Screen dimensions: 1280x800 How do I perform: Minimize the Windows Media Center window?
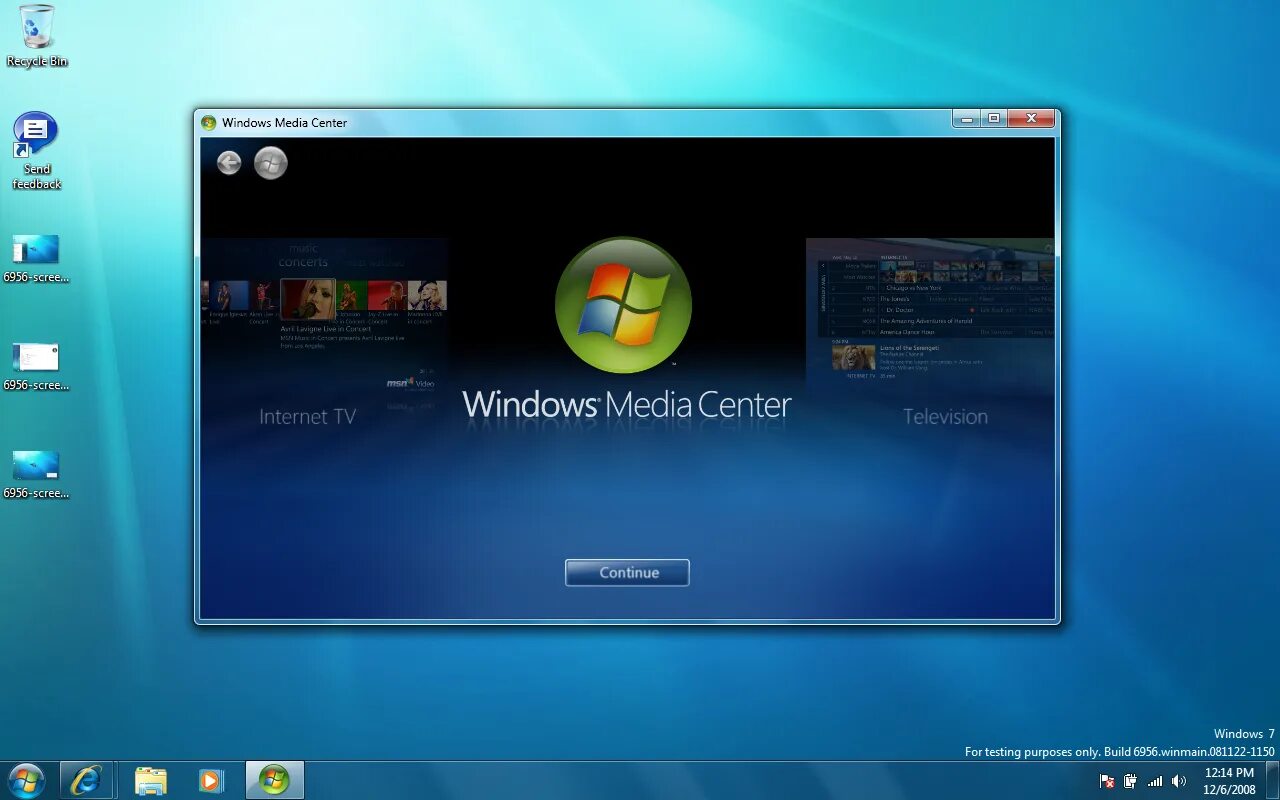tap(966, 119)
